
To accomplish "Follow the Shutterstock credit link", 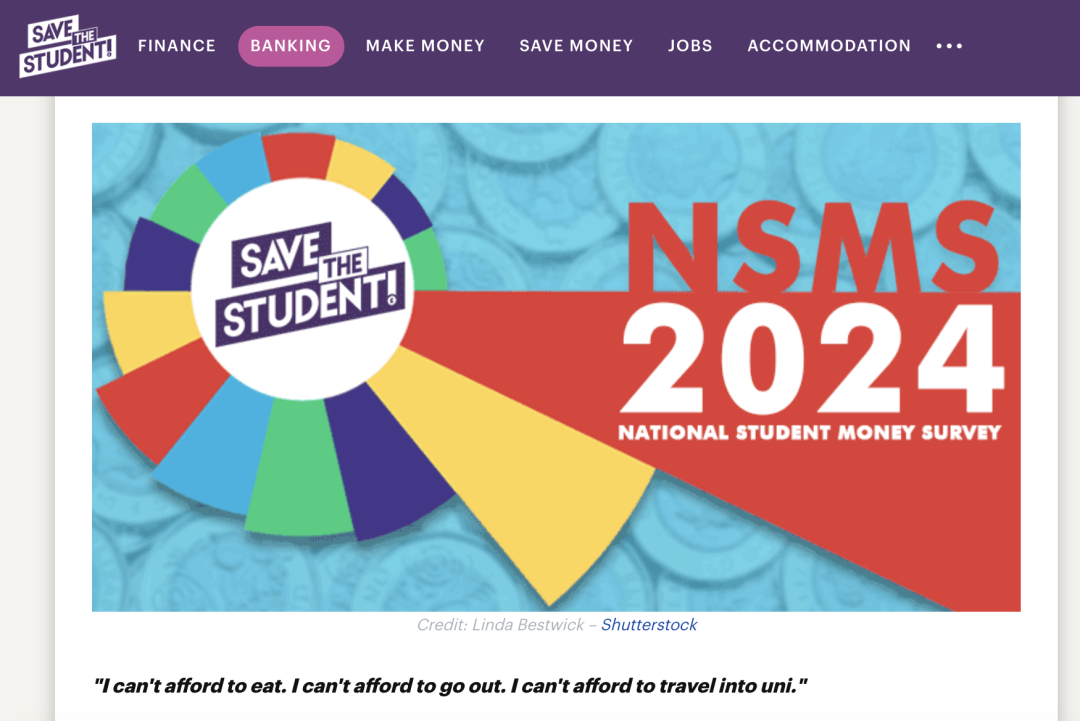I will [649, 625].
